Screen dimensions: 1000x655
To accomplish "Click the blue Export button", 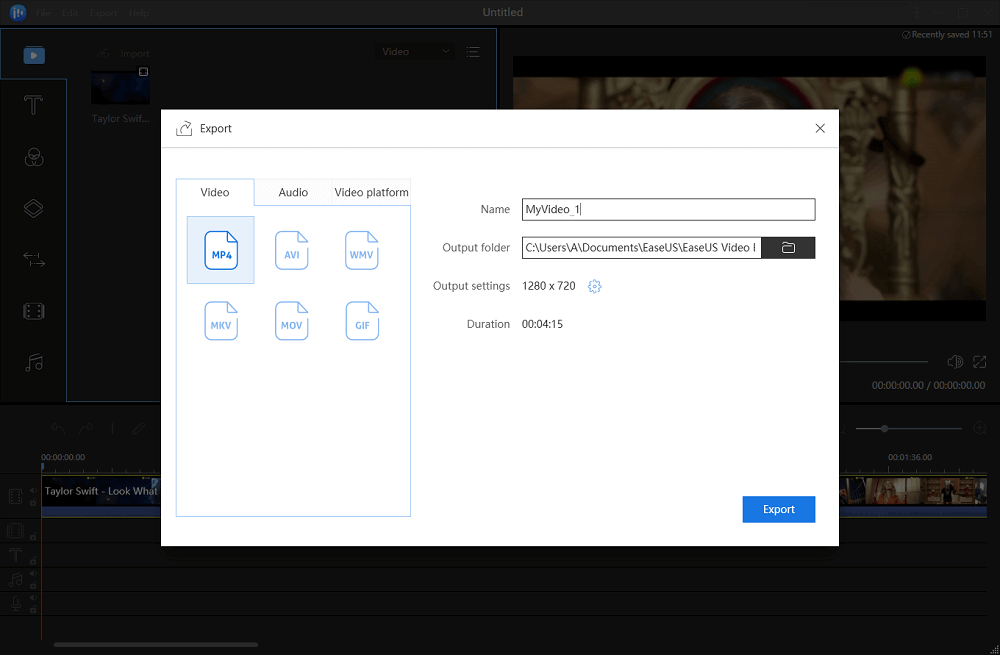I will tap(778, 509).
